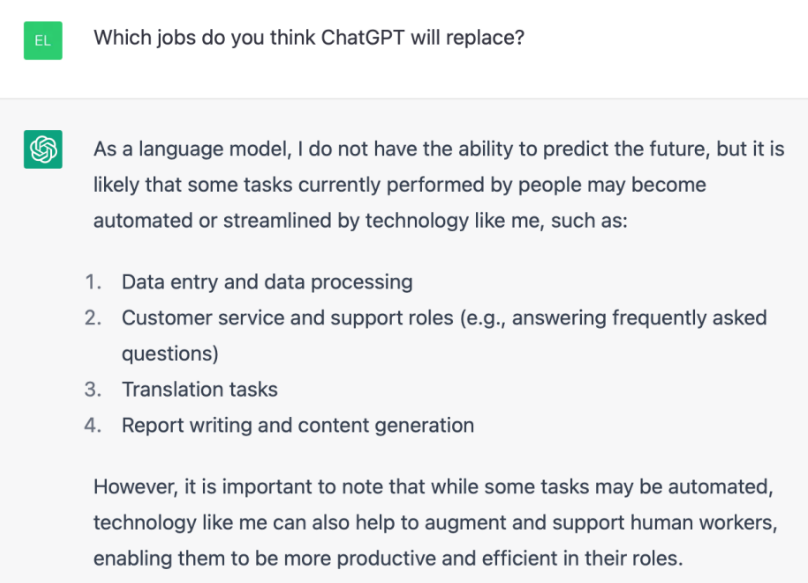Click the ChatGPT logo icon
Screen dimensions: 808x583
coord(43,150)
